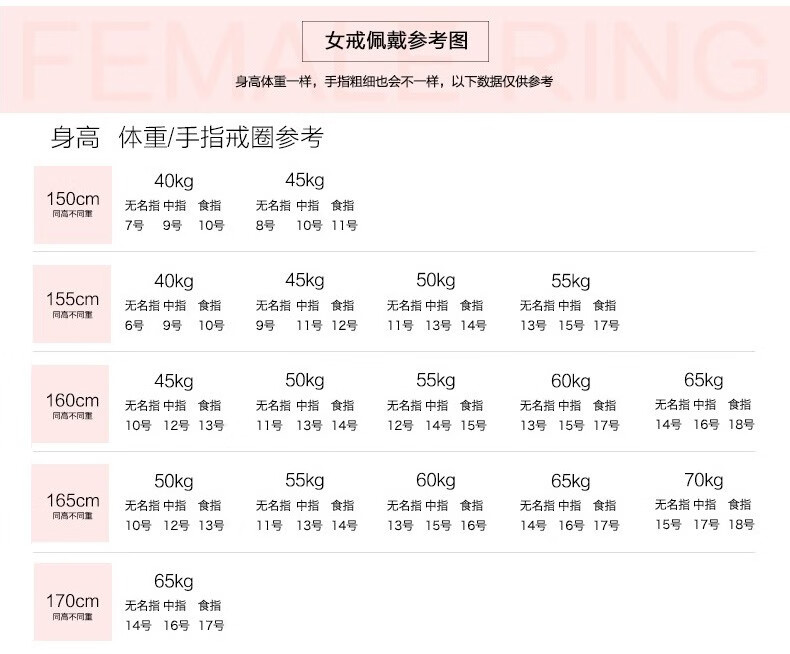
Task: Click 45kg in the 150cm row
Action: tap(305, 181)
